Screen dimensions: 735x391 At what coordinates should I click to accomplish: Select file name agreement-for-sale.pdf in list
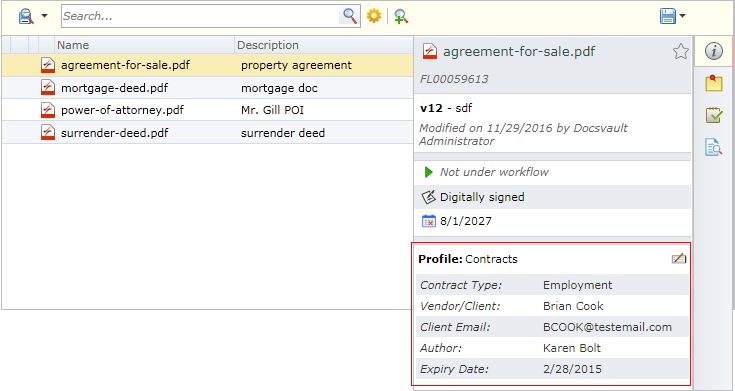coord(126,65)
